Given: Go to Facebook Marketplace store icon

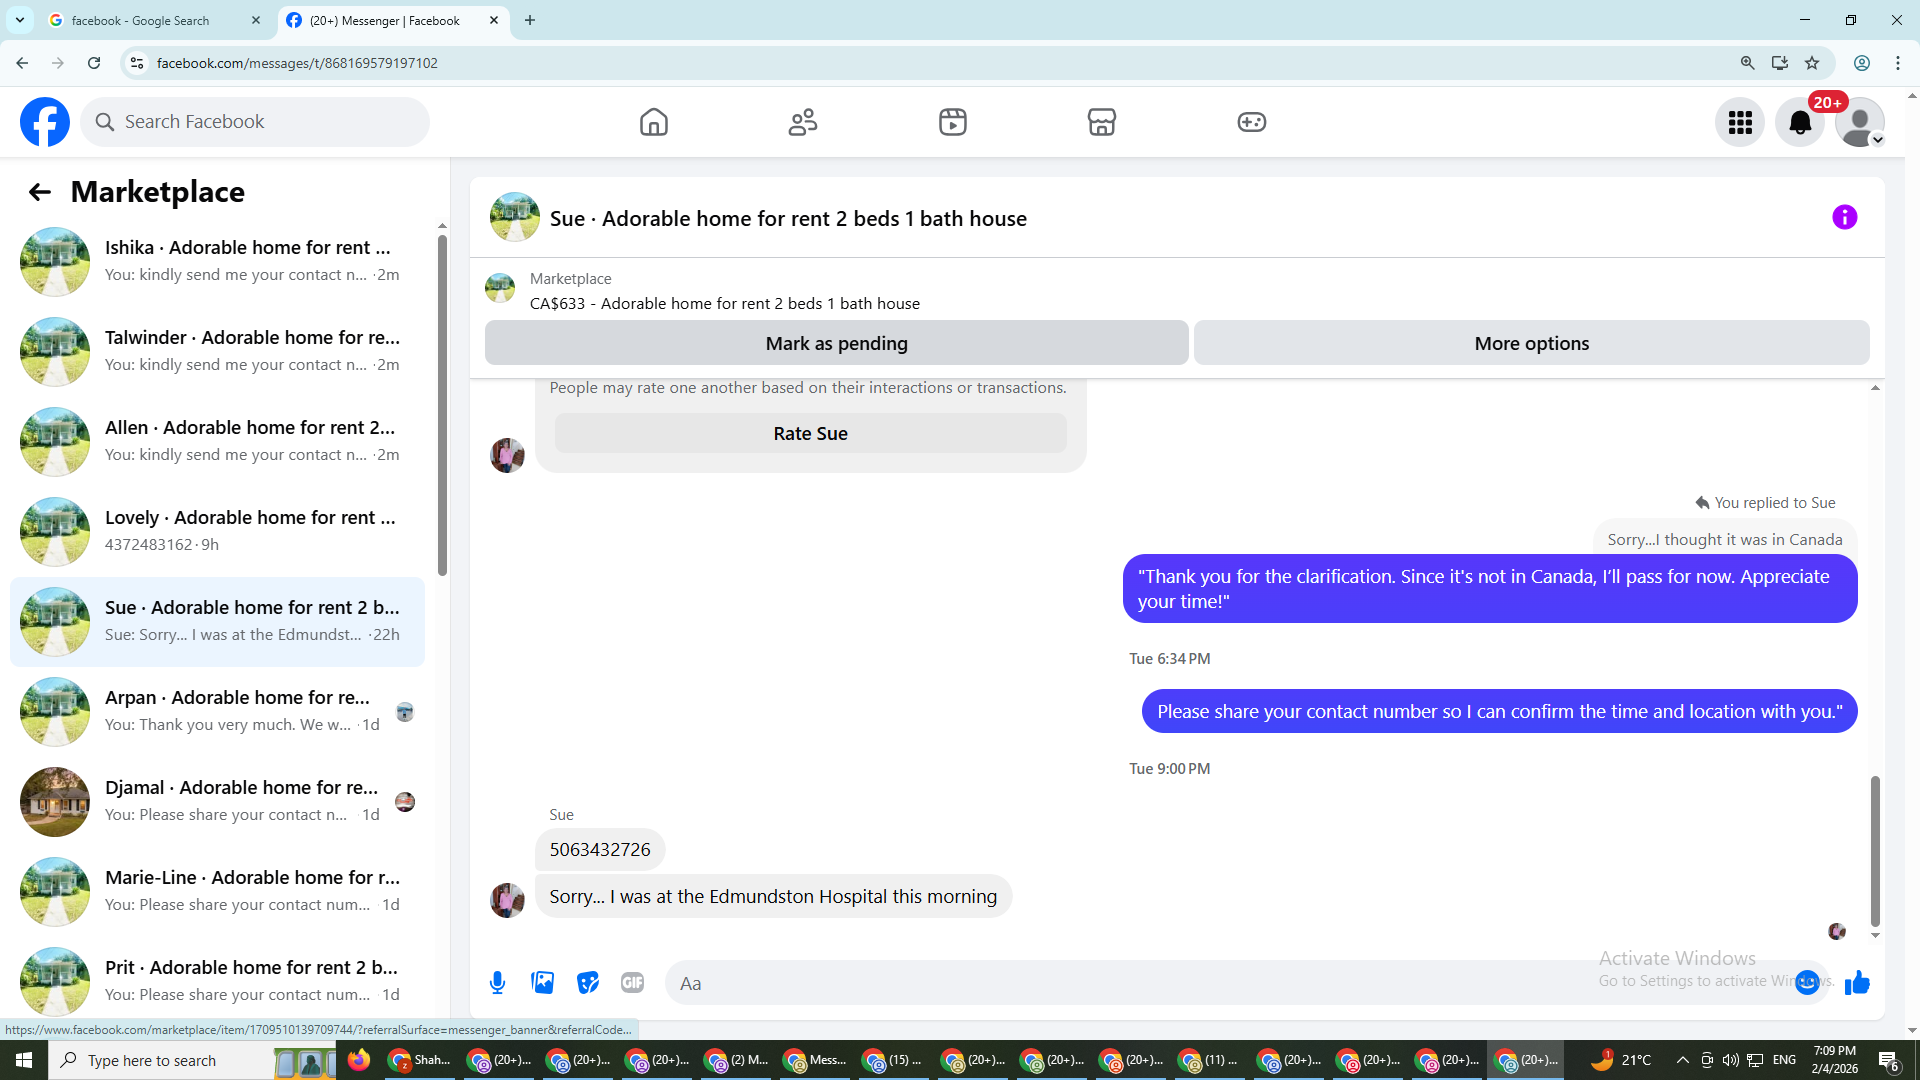Looking at the screenshot, I should 1101,122.
